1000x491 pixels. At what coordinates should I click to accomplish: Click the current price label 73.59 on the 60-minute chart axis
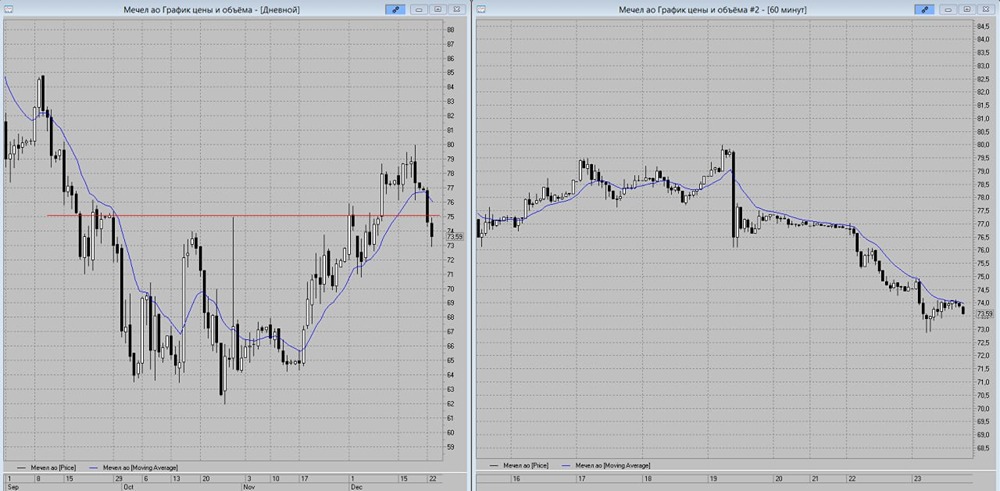coord(985,314)
